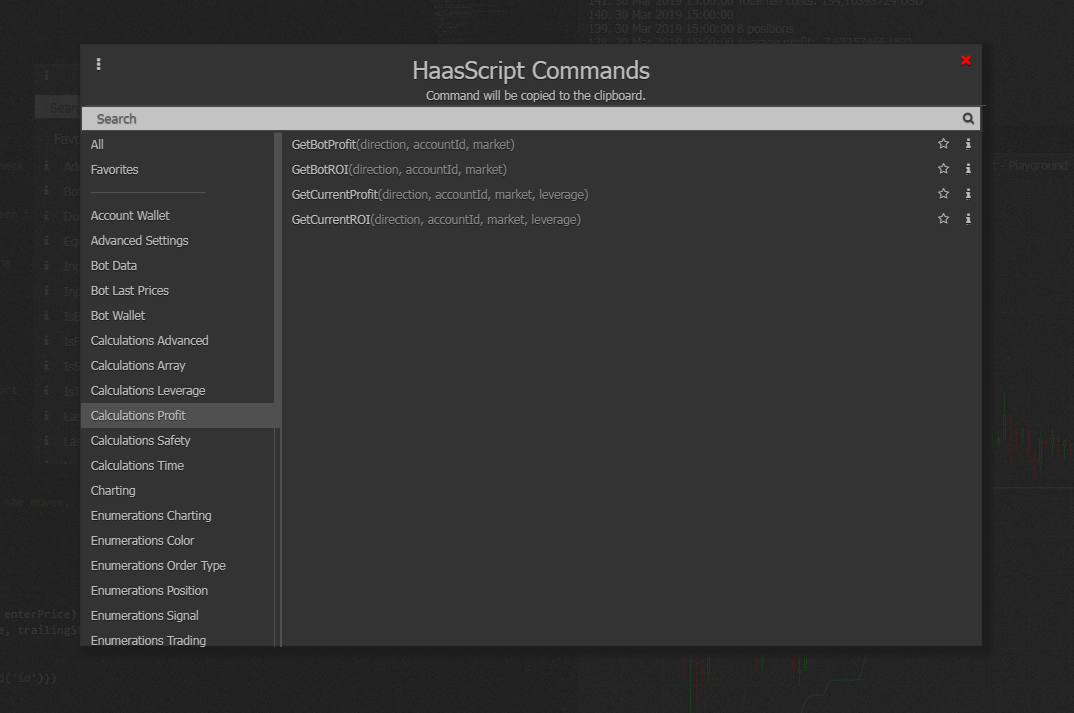Switch to the Charting category
This screenshot has height=713, width=1074.
(x=113, y=490)
